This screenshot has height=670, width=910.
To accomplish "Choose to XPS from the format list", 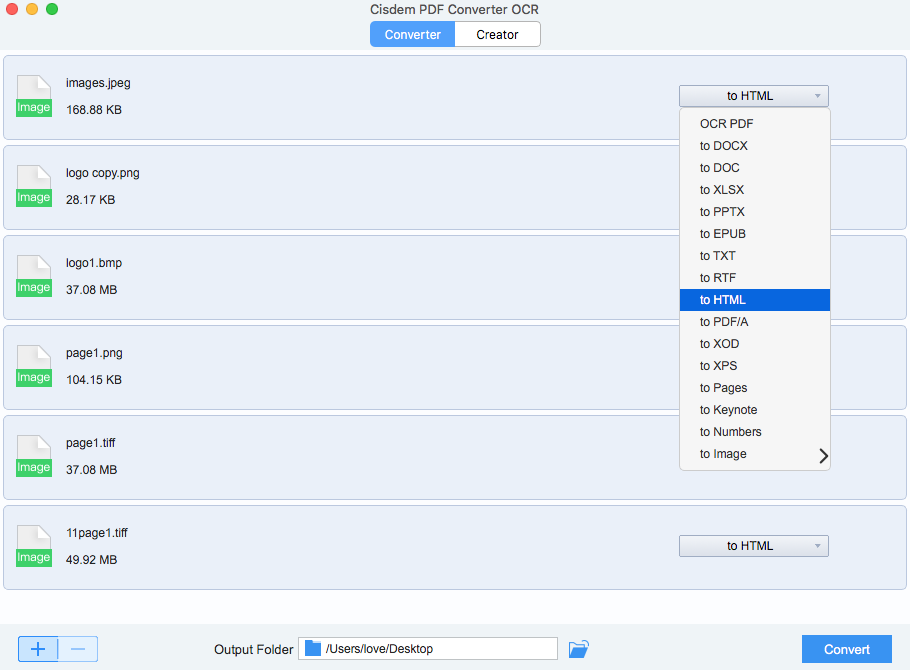I will point(754,366).
